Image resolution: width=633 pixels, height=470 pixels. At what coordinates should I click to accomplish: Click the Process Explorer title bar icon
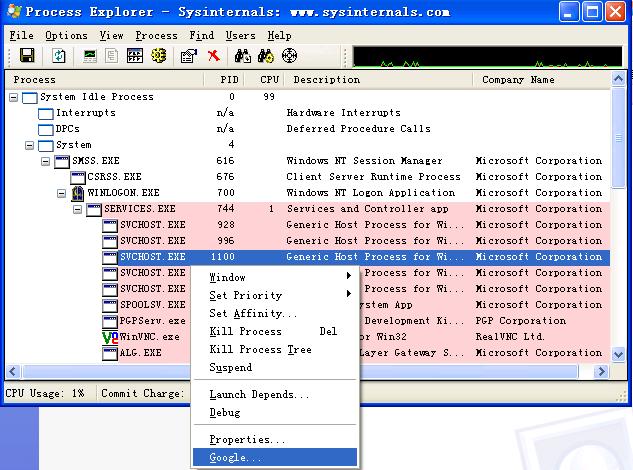click(14, 11)
